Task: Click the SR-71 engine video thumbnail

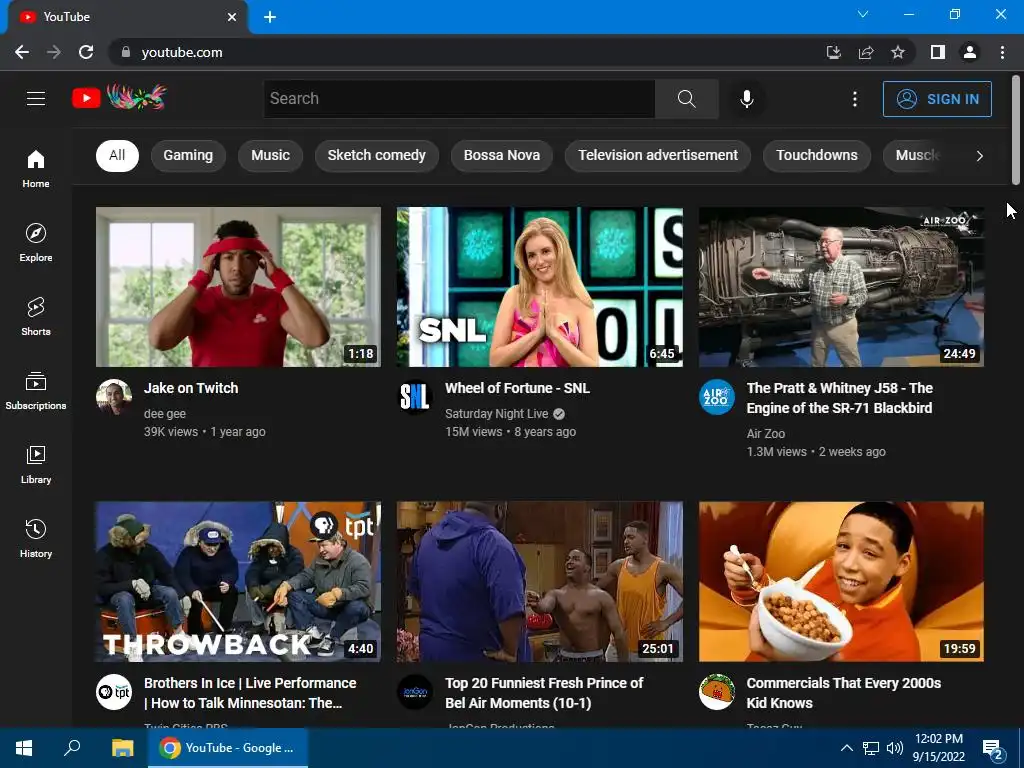Action: pos(841,287)
